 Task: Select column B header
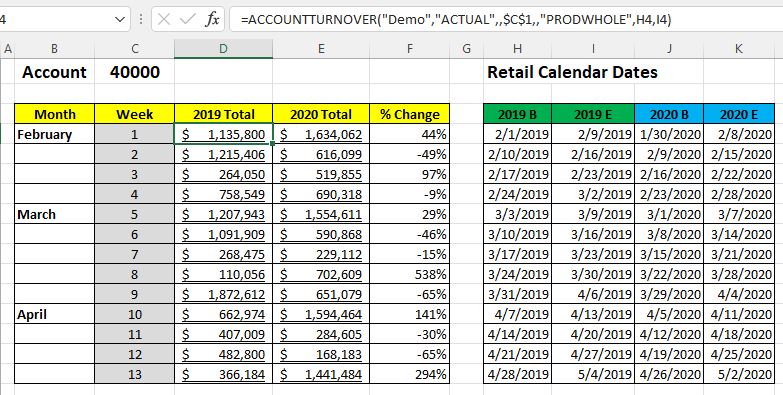point(54,48)
